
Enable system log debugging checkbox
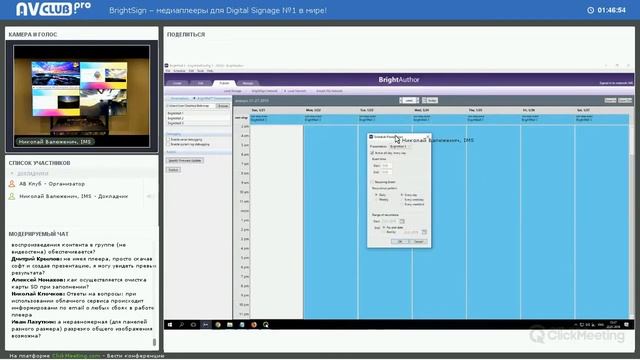click(x=168, y=144)
